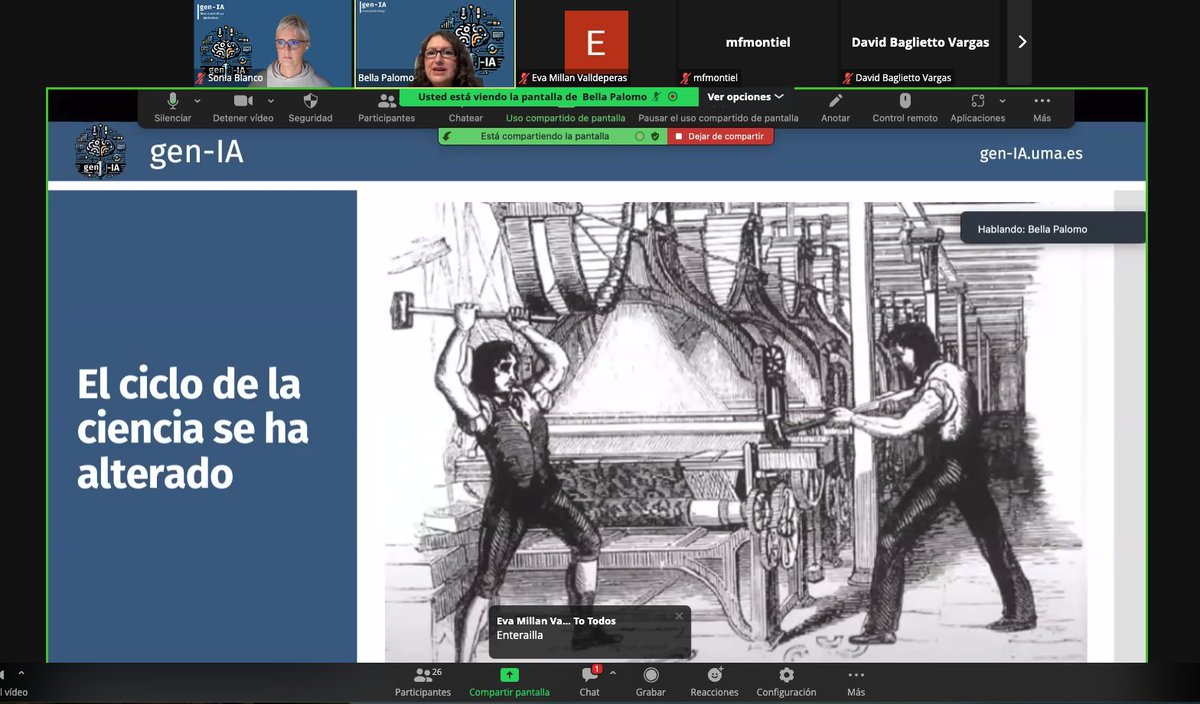
Task: Click Hablando: Bella Palomo indicator
Action: pyautogui.click(x=1052, y=228)
